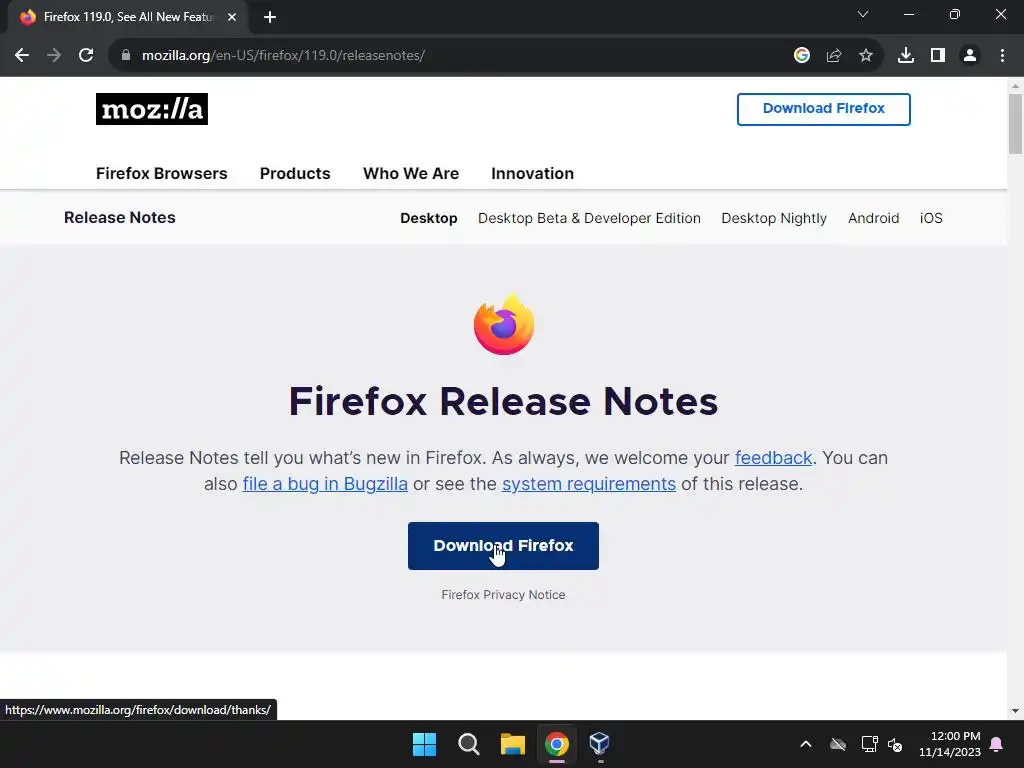
Task: Click the page vertical scrollbar thumb
Action: click(x=1015, y=124)
